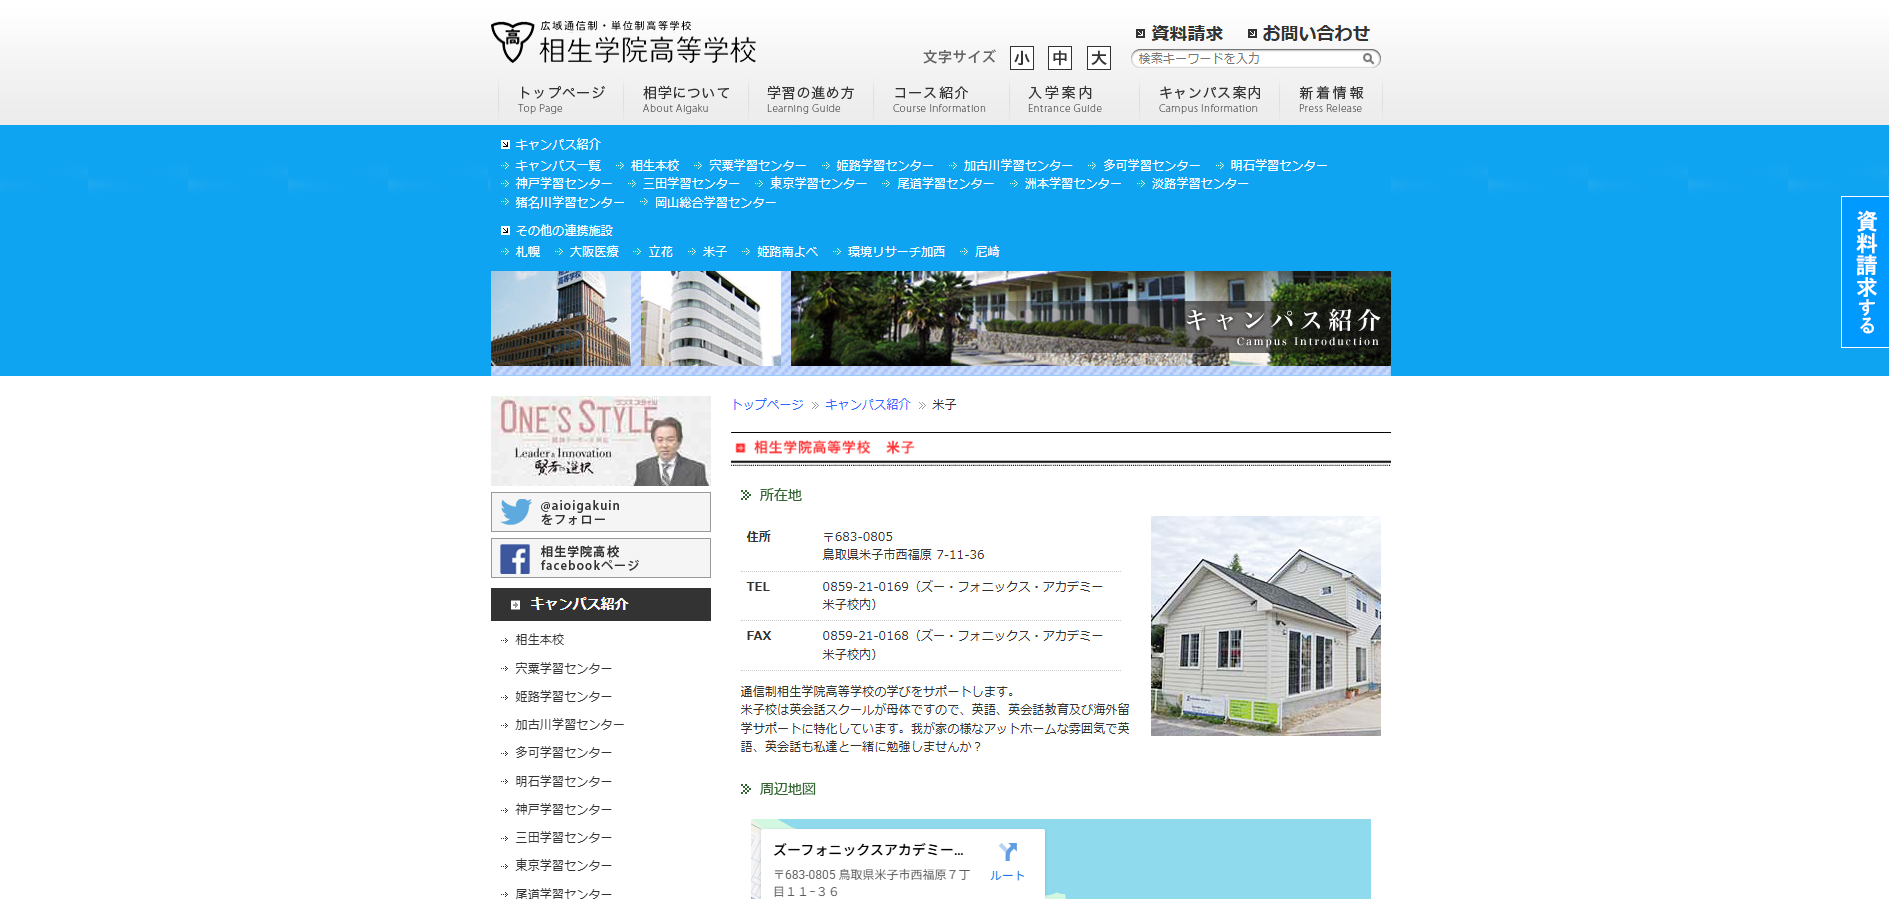Set font size to small (小)

click(1021, 58)
